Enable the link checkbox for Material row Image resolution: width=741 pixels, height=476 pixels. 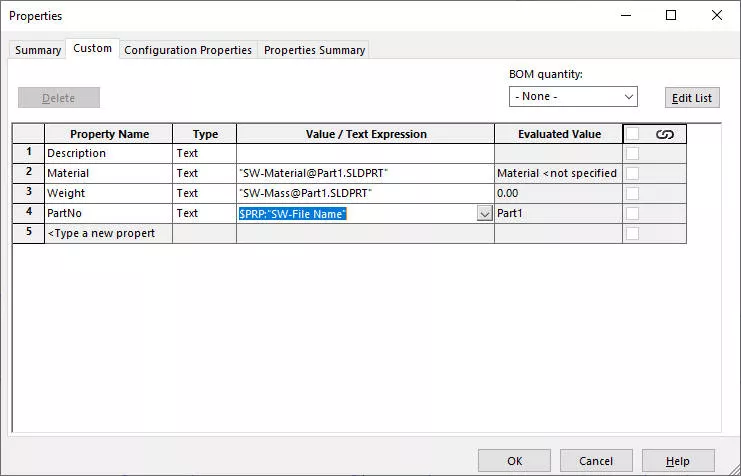(632, 173)
